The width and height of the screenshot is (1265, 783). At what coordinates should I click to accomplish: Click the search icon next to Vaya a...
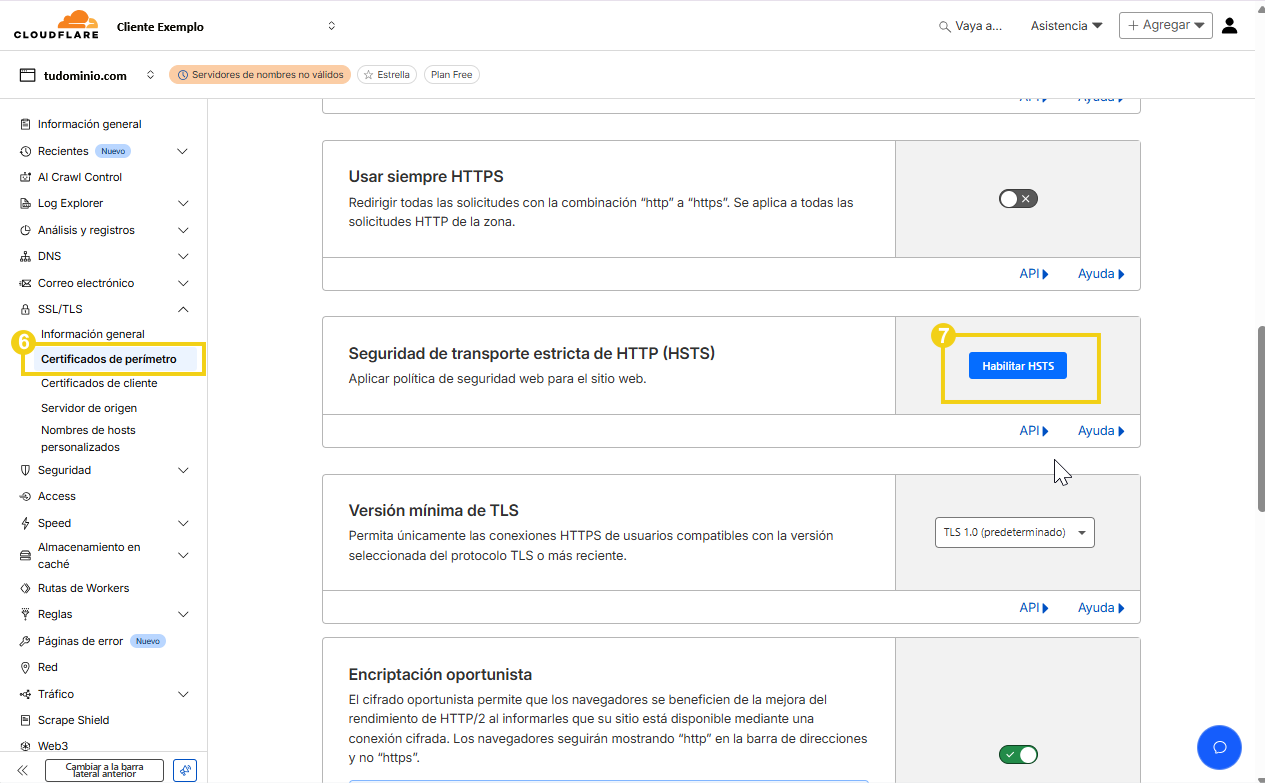945,25
